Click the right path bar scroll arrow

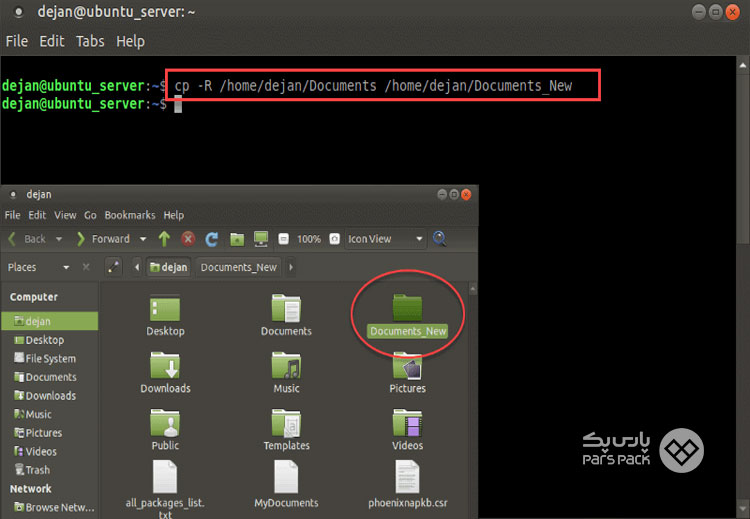[290, 267]
